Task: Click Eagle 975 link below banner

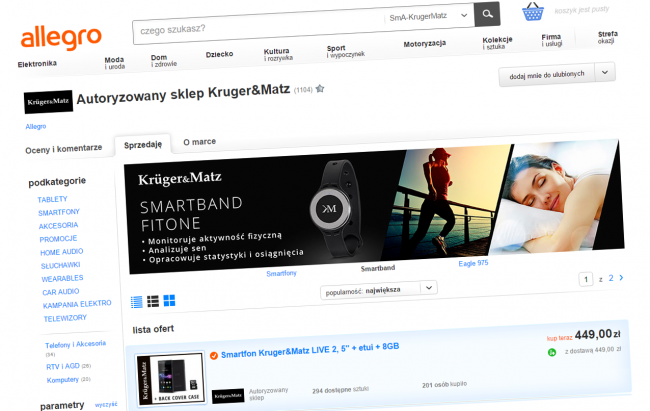Action: [473, 263]
